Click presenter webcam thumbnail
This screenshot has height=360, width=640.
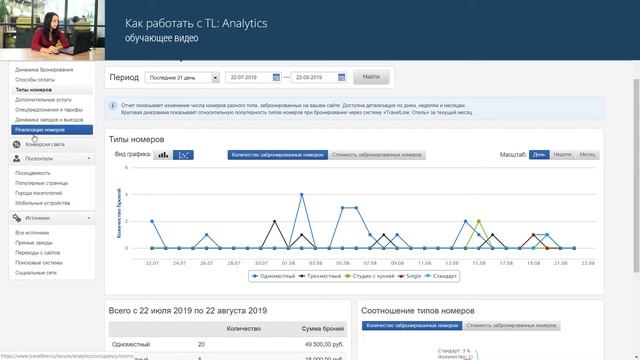click(52, 30)
